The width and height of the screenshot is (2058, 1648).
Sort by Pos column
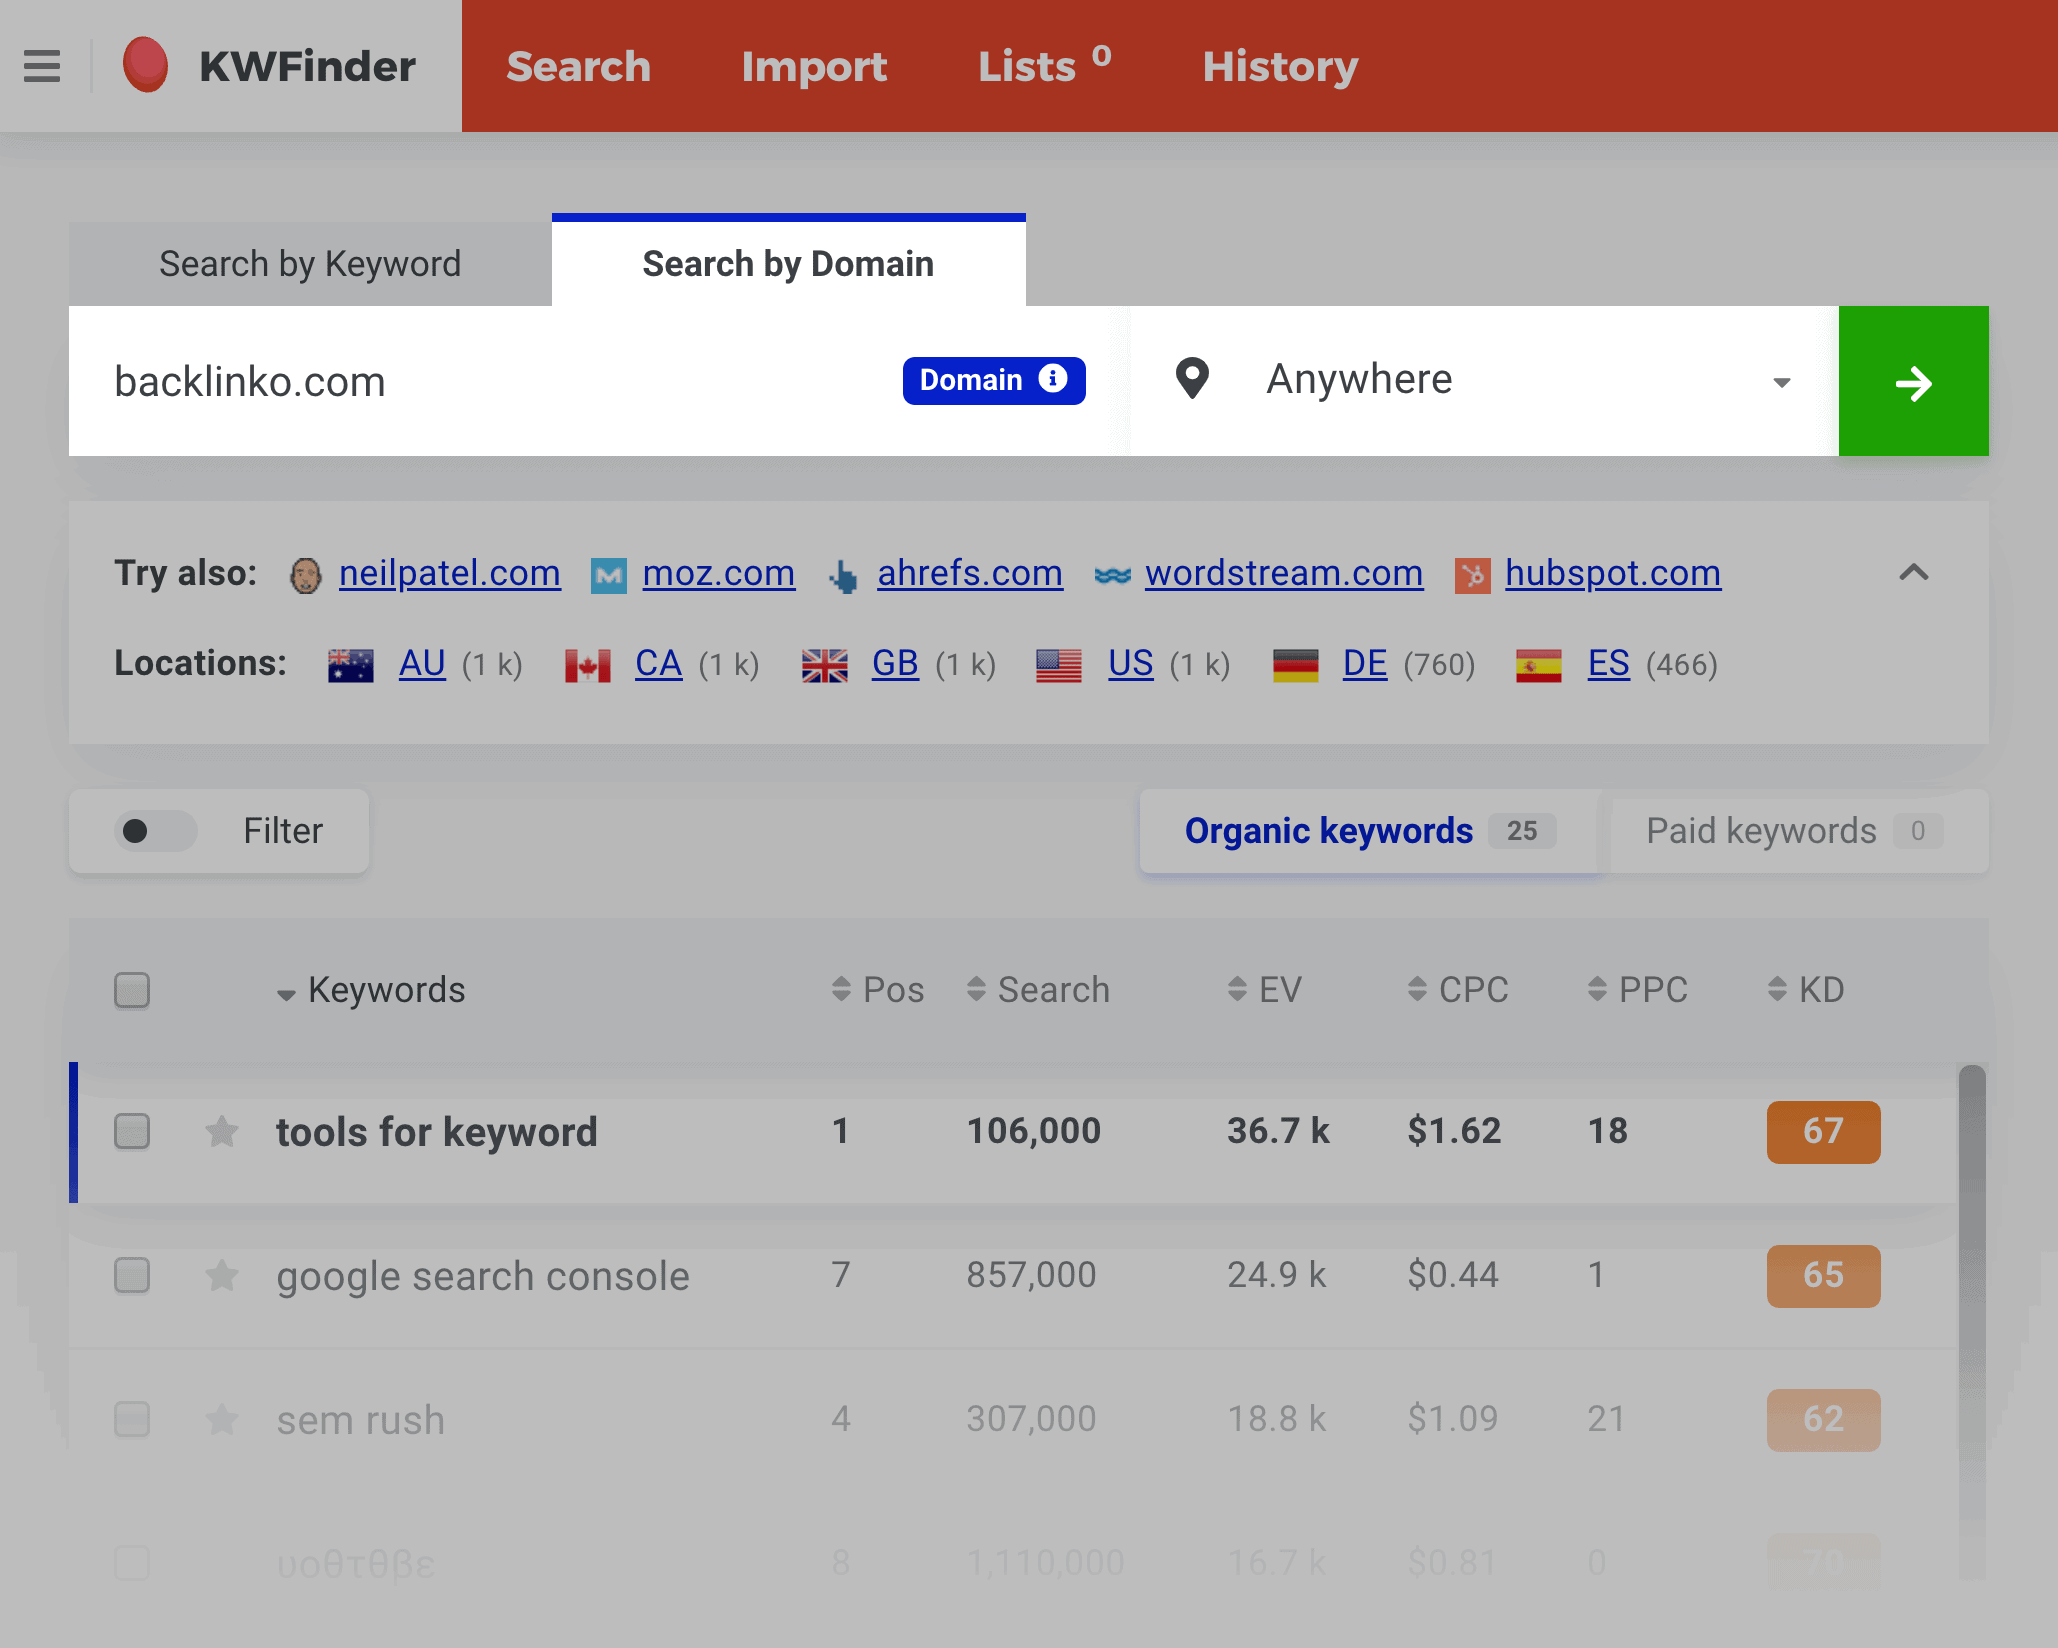click(878, 990)
